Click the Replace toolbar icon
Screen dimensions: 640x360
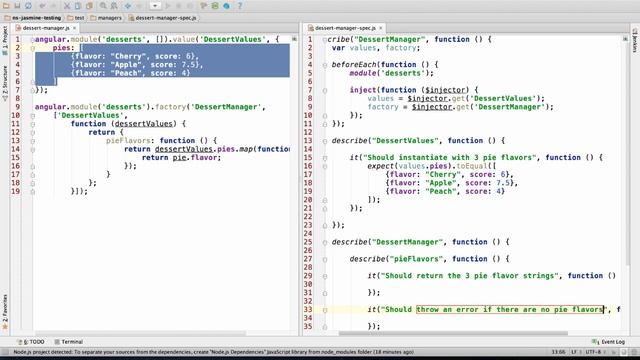[x=114, y=6]
